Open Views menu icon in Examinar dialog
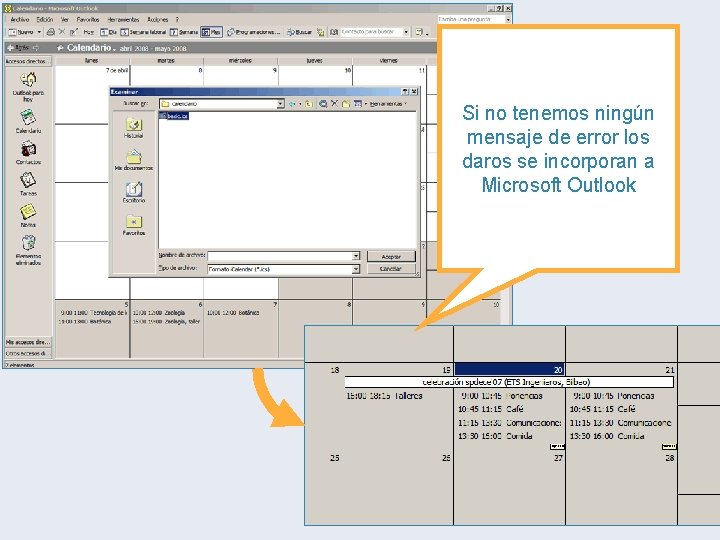The height and width of the screenshot is (540, 720). [x=358, y=104]
